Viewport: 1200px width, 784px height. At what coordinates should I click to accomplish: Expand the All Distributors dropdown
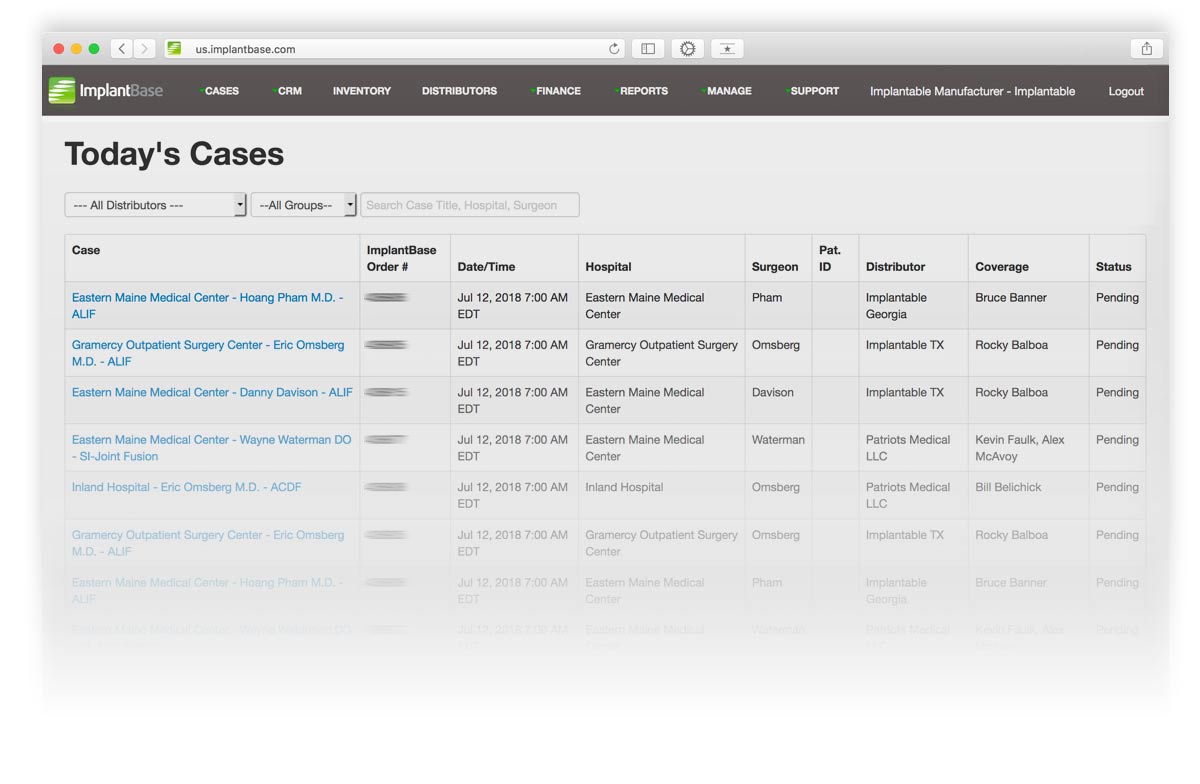pos(155,205)
